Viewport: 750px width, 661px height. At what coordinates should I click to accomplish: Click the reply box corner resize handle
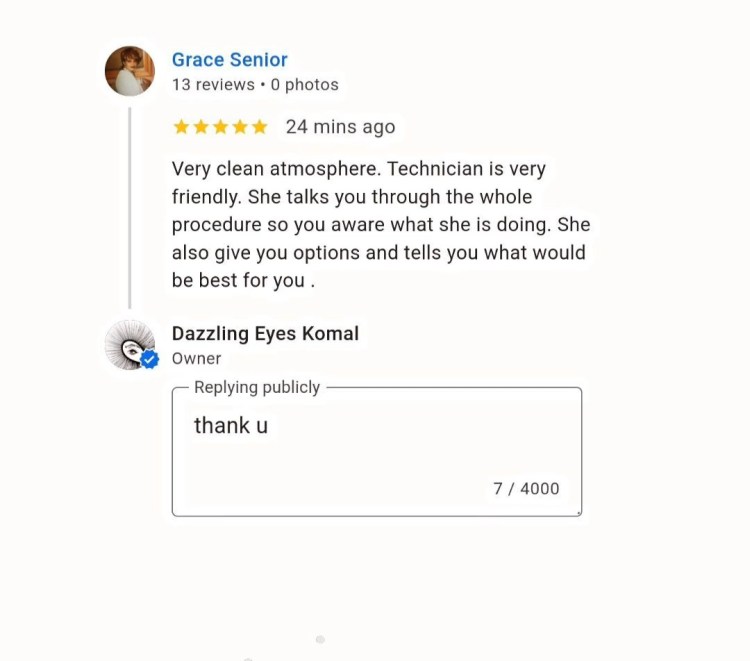tap(578, 513)
